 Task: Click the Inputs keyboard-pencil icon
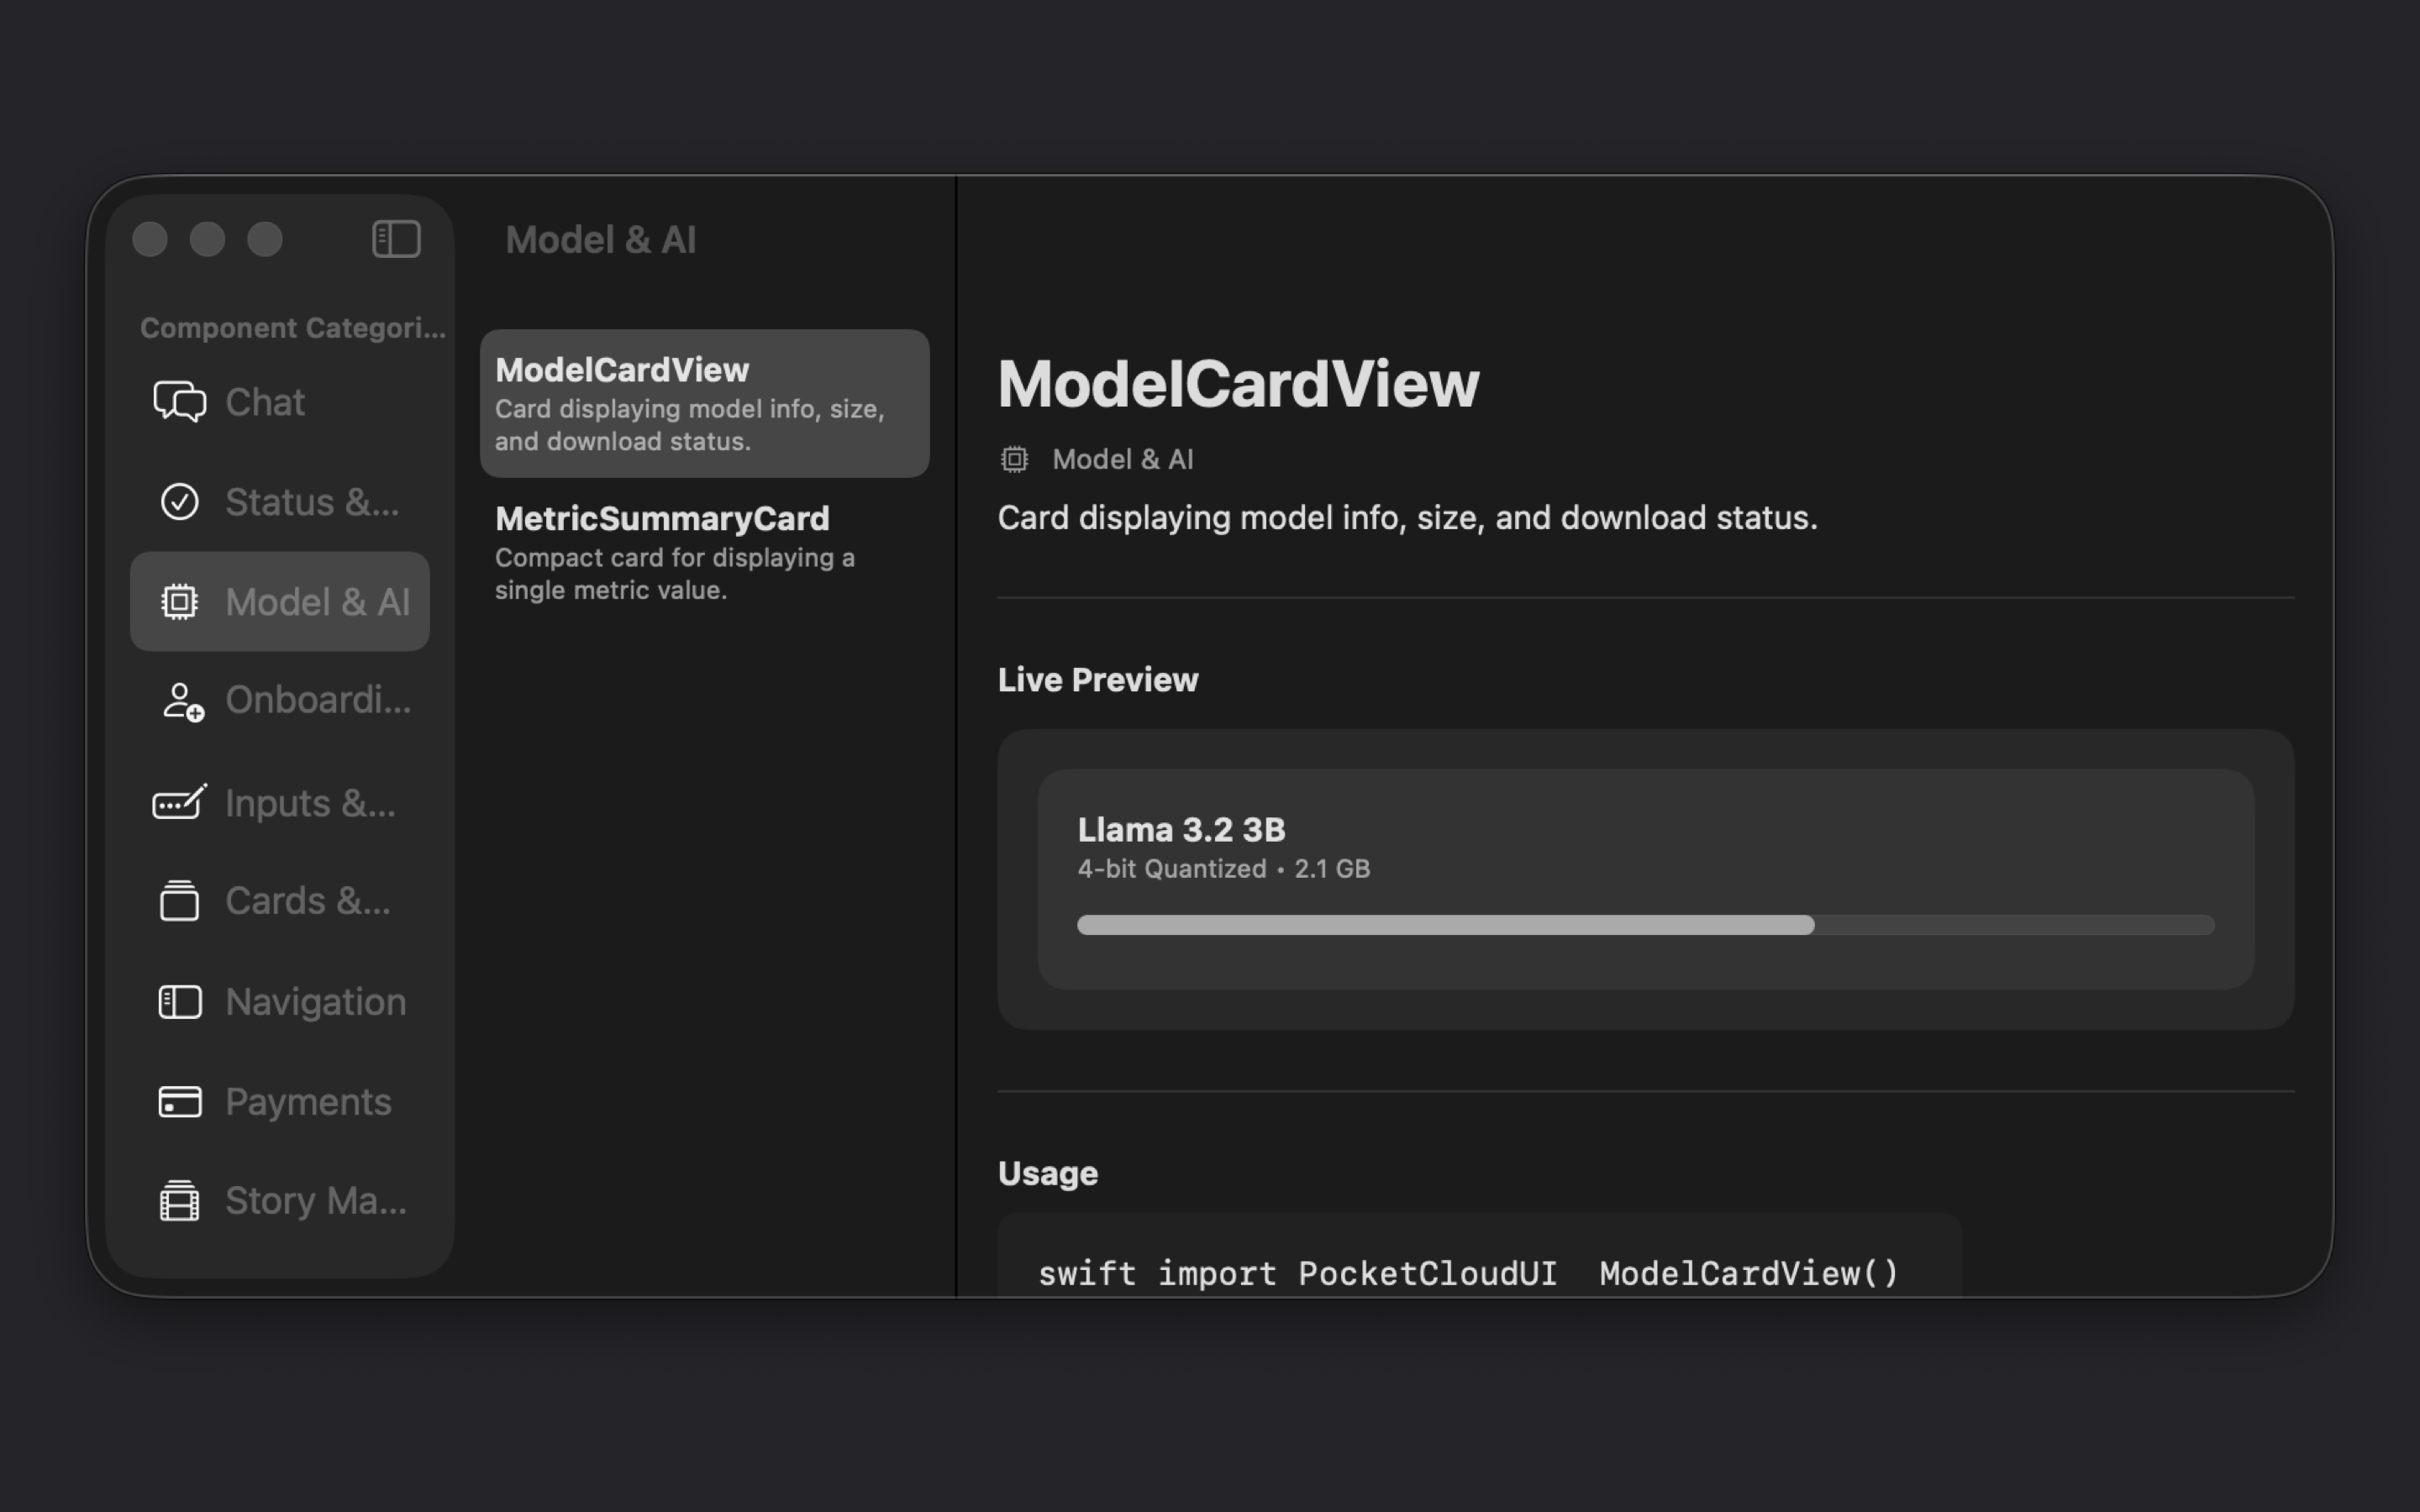pyautogui.click(x=180, y=802)
